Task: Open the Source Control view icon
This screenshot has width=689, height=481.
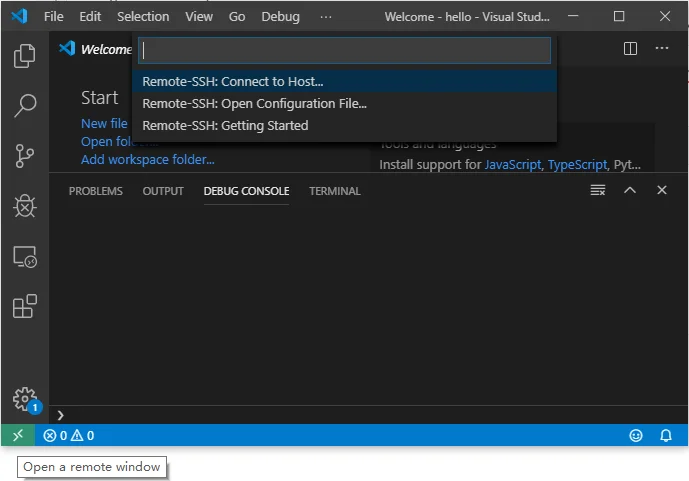Action: click(x=24, y=156)
